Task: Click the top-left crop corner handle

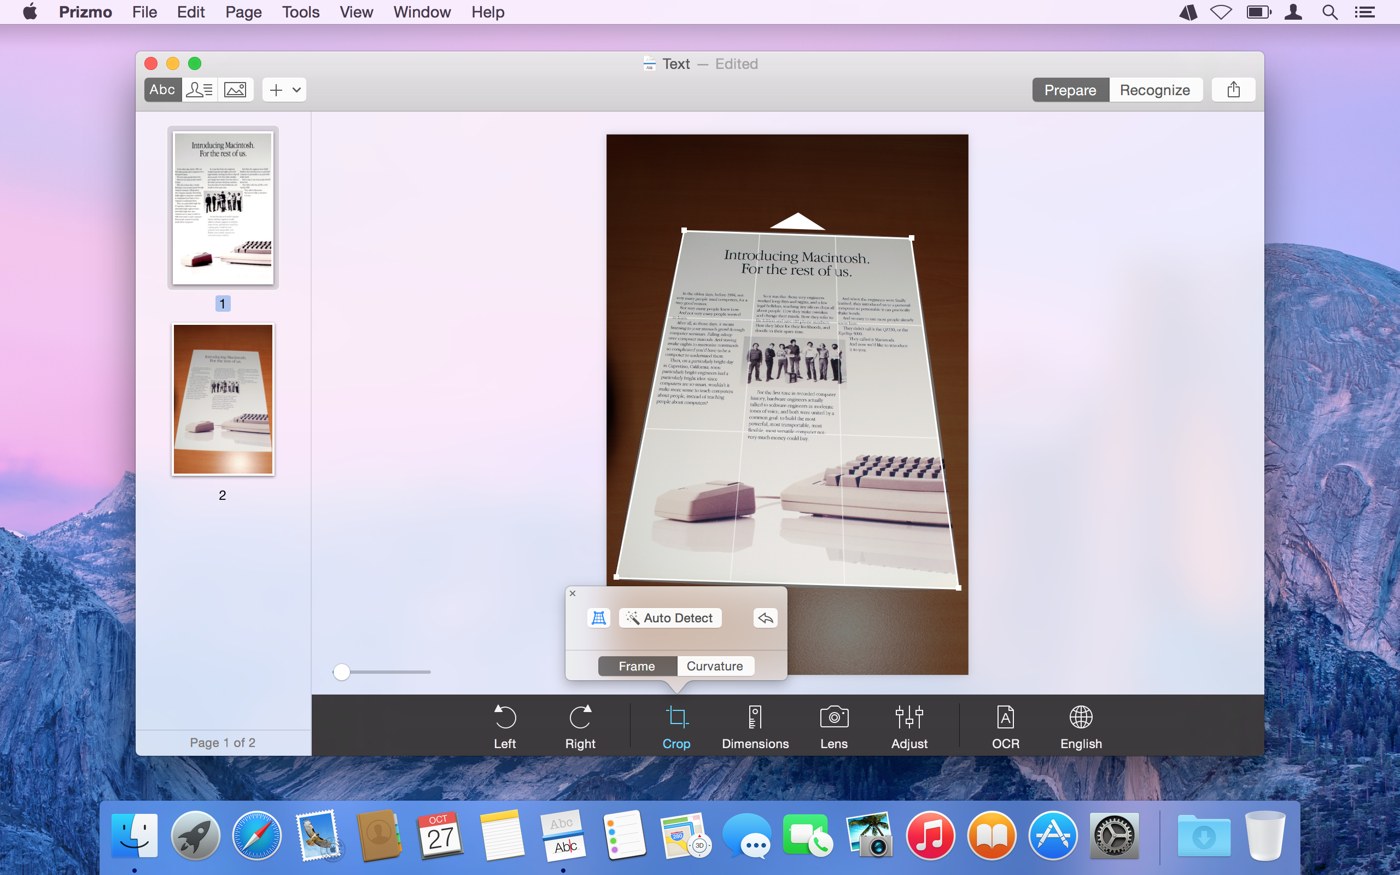Action: coord(684,230)
